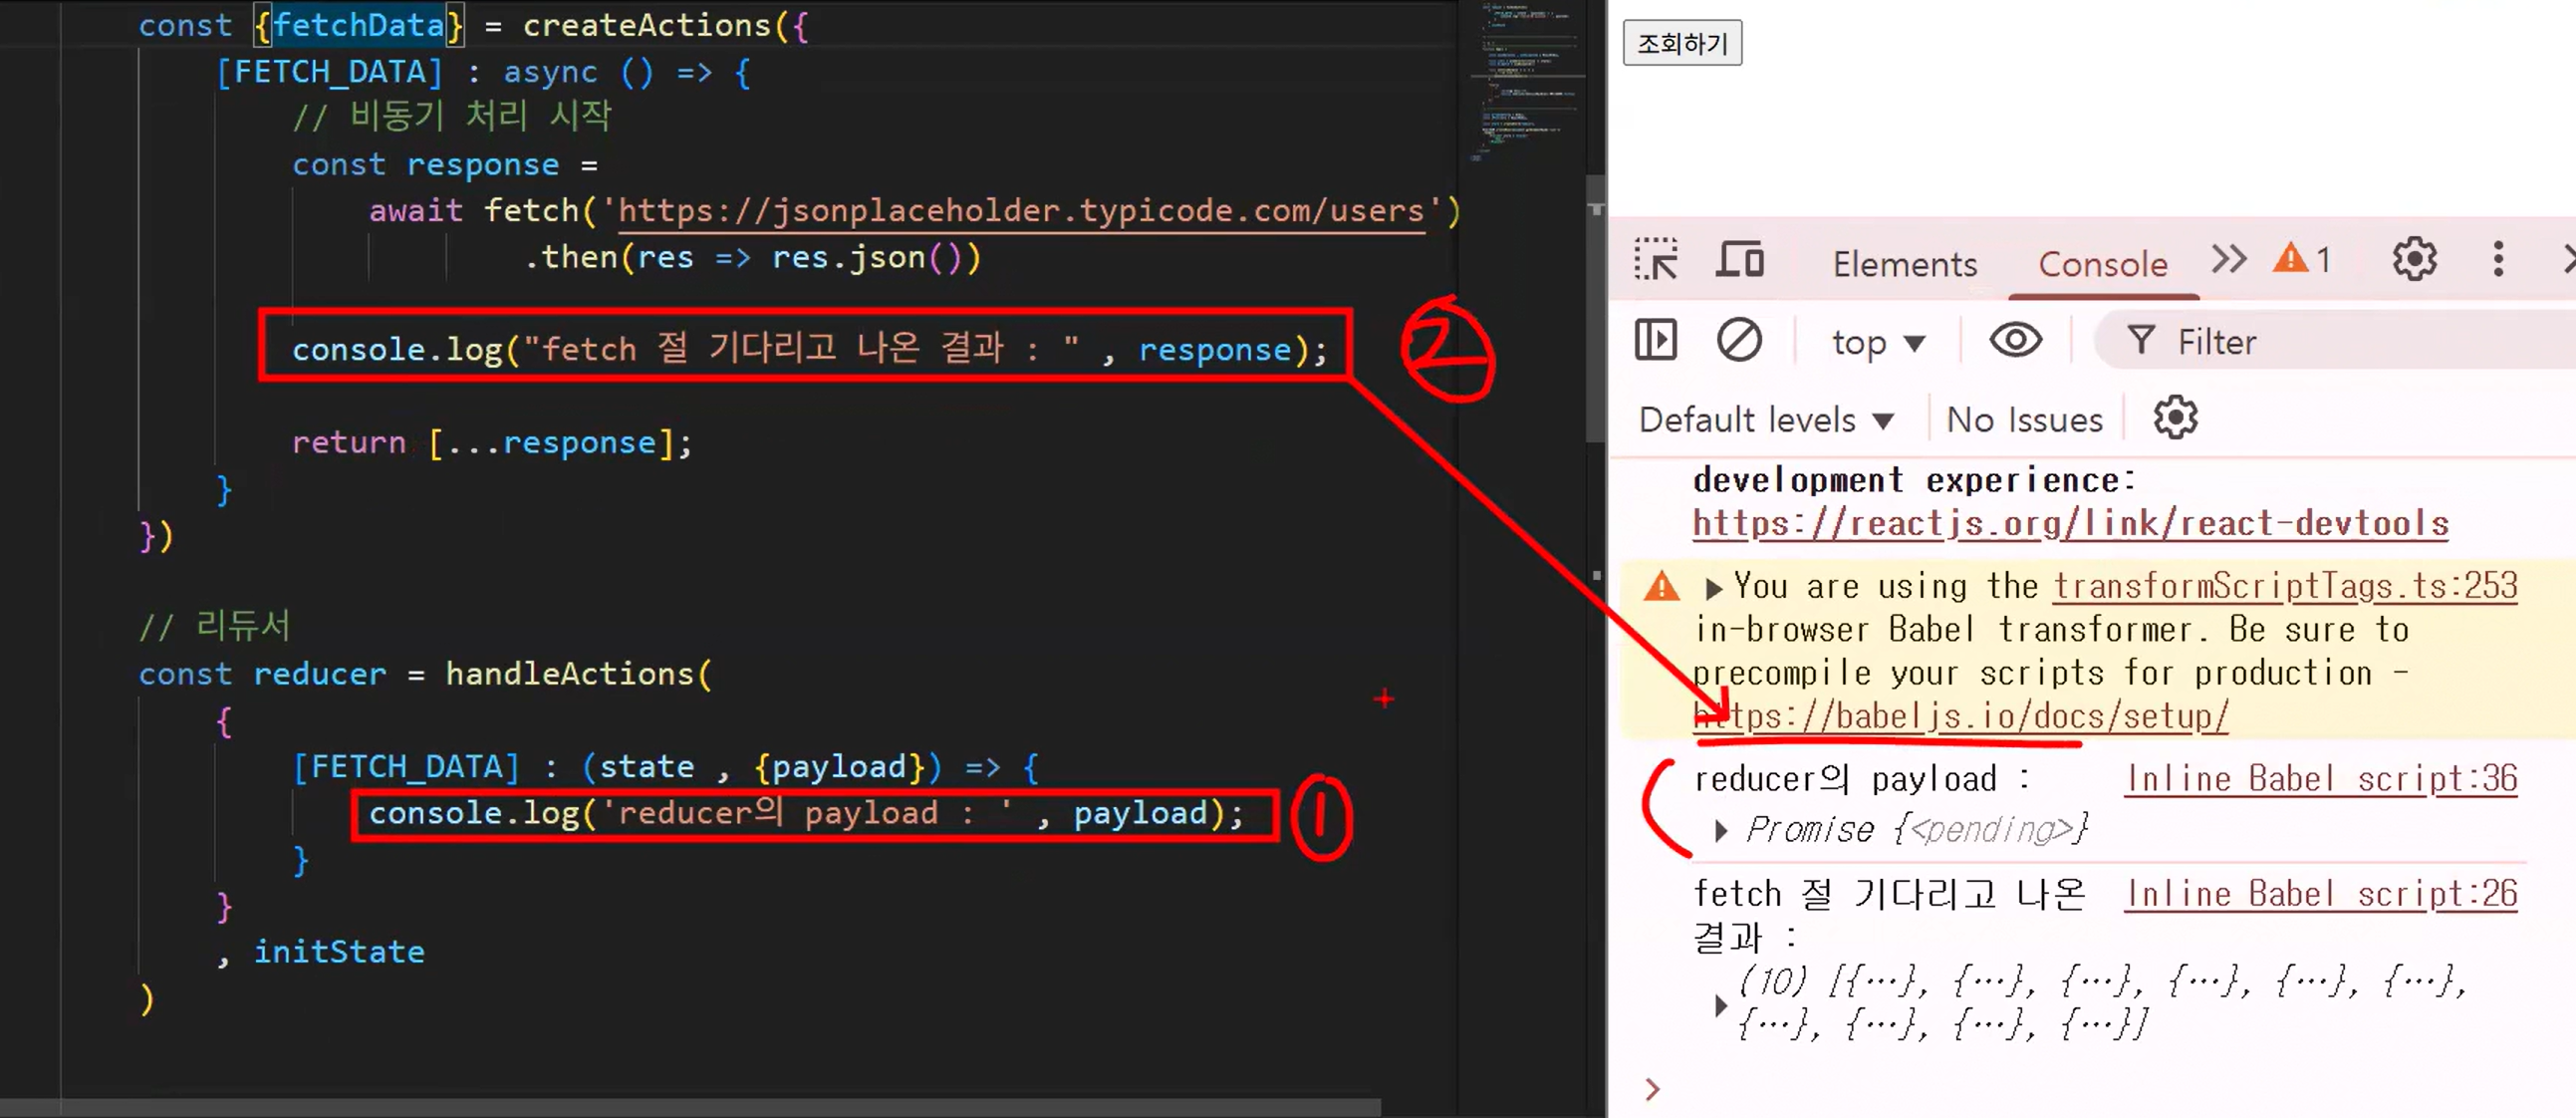Viewport: 2576px width, 1118px height.
Task: Open console settings gear icon
Action: 2174,418
